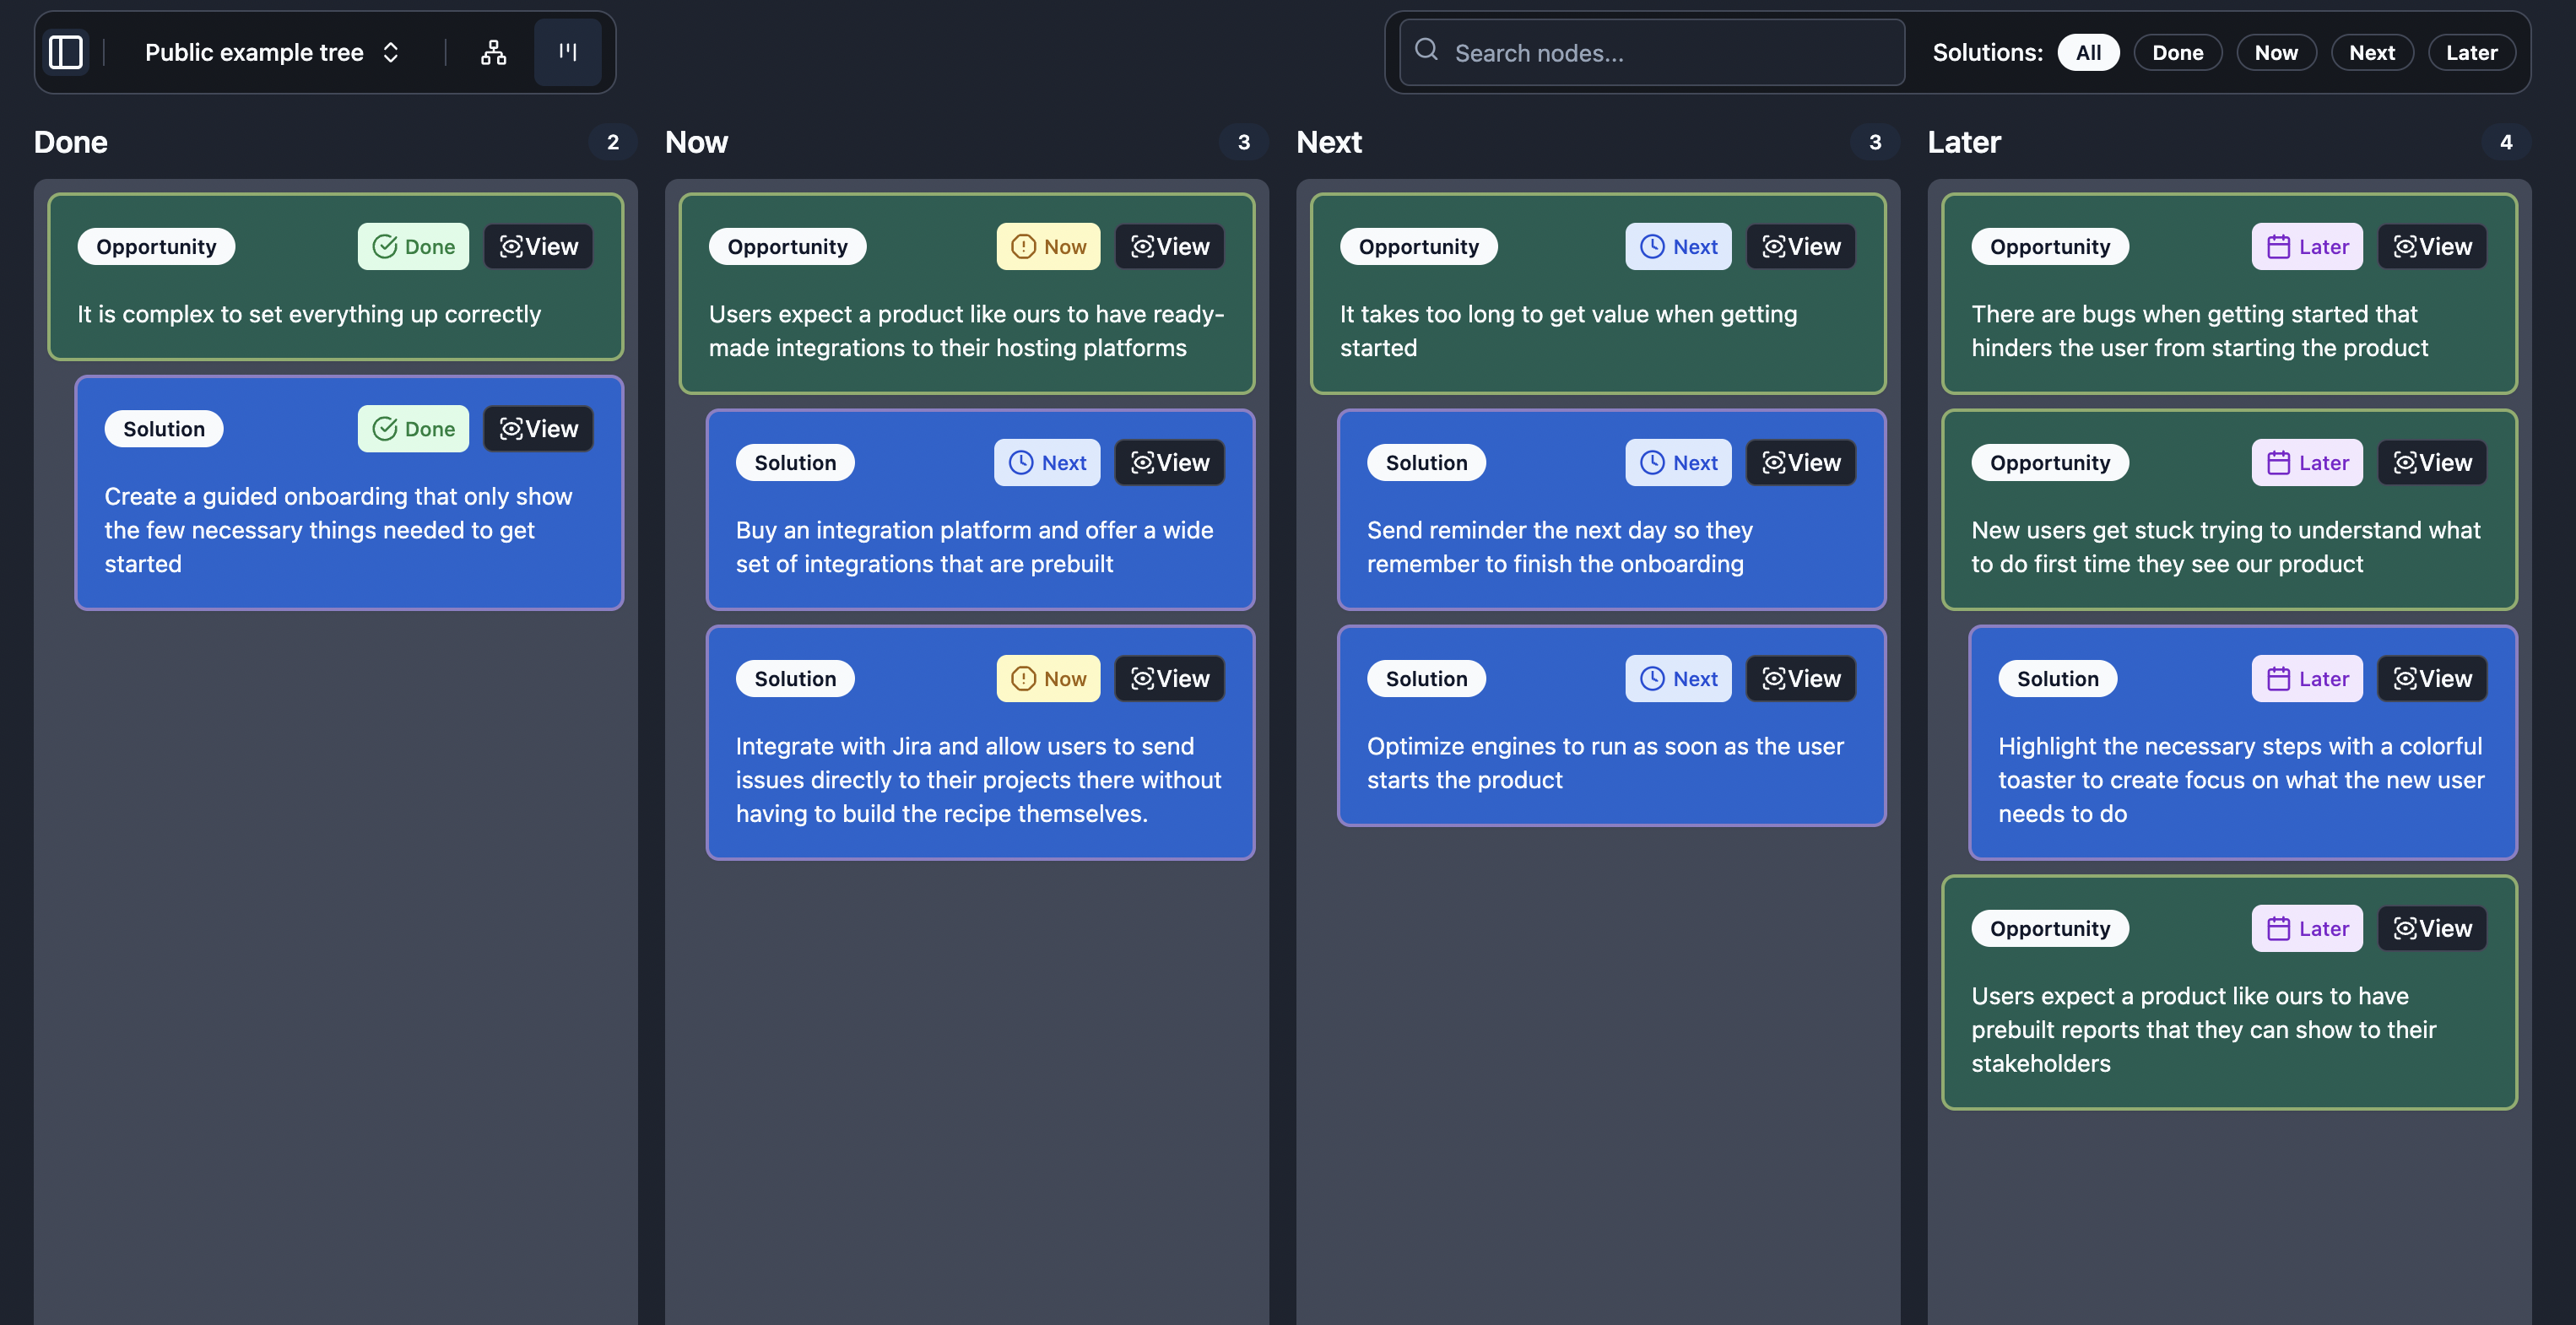The image size is (2576, 1325).
Task: Open the tree selector next to 'Public example tree'
Action: (x=390, y=52)
